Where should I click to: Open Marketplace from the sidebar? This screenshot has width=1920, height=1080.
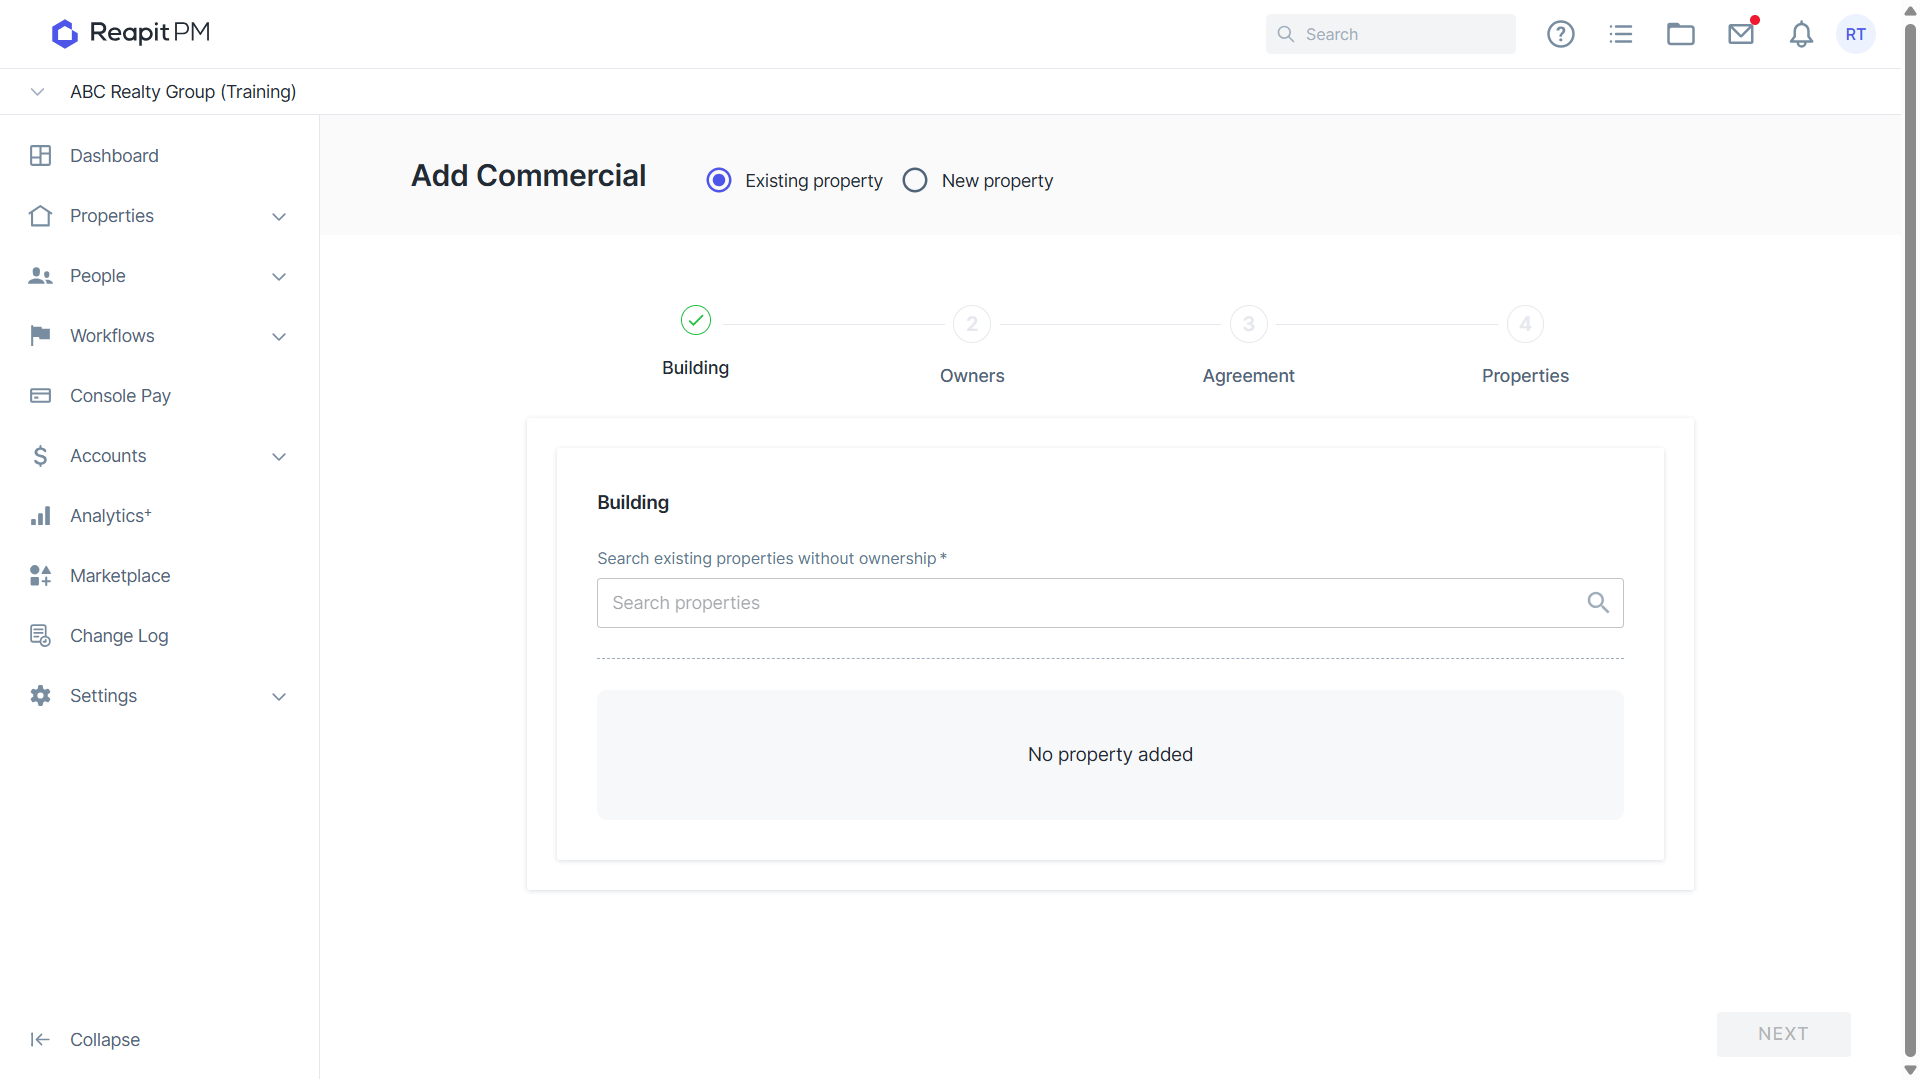coord(120,576)
